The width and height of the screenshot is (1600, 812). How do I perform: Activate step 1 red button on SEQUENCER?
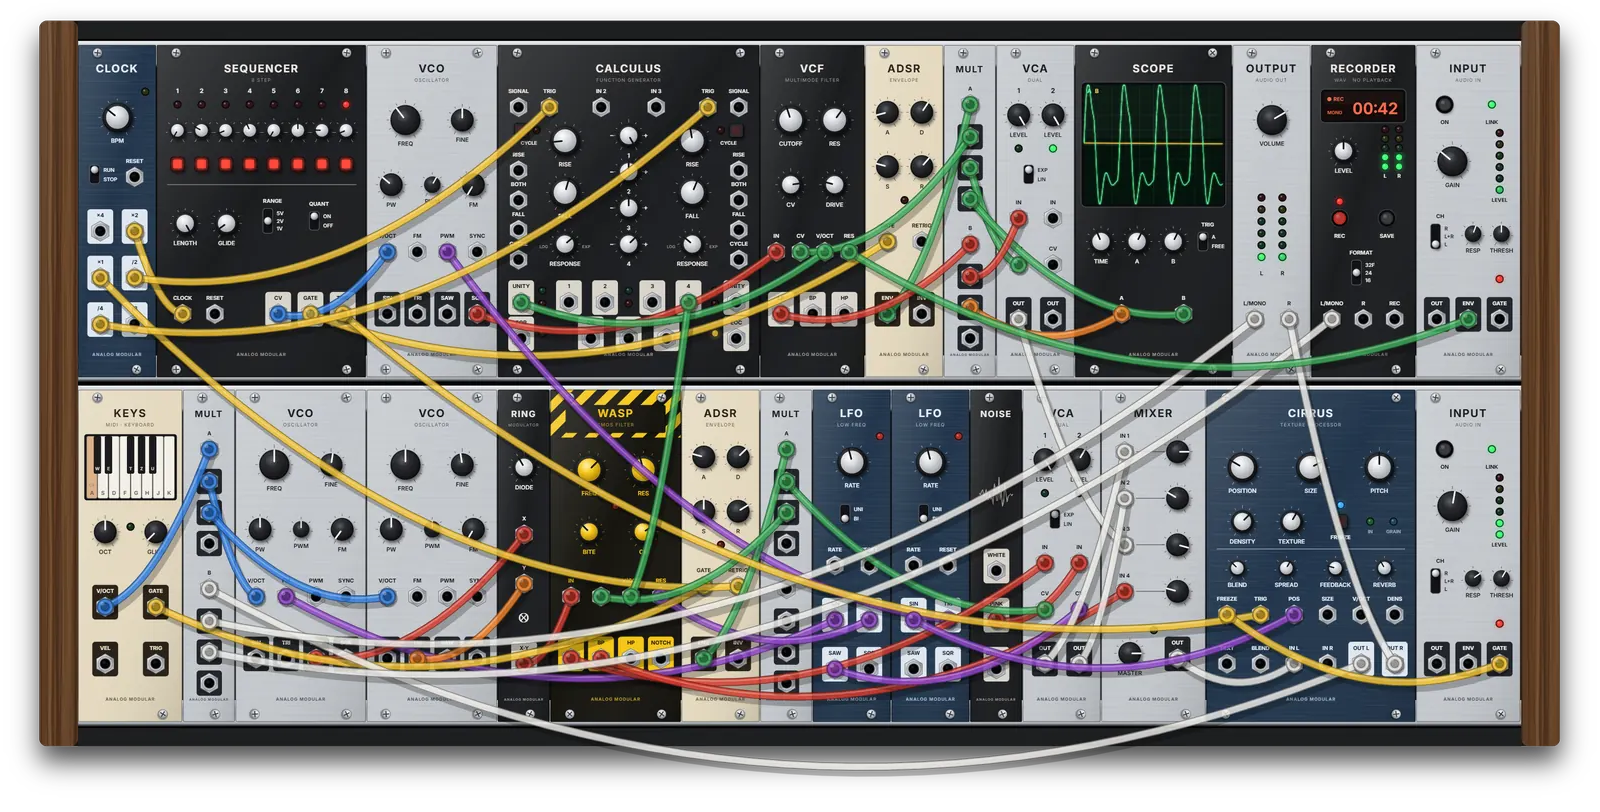click(x=178, y=164)
